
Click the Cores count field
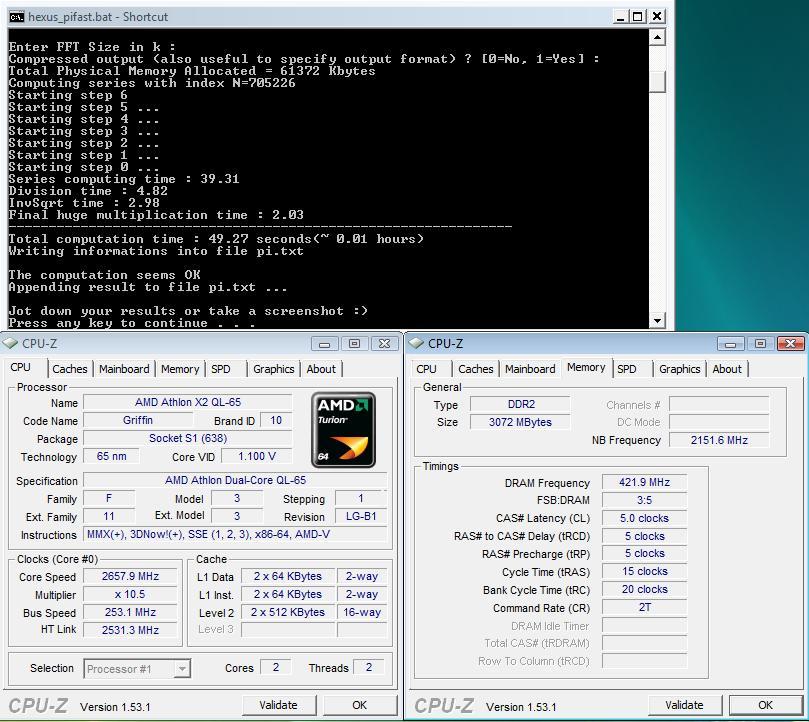click(276, 667)
